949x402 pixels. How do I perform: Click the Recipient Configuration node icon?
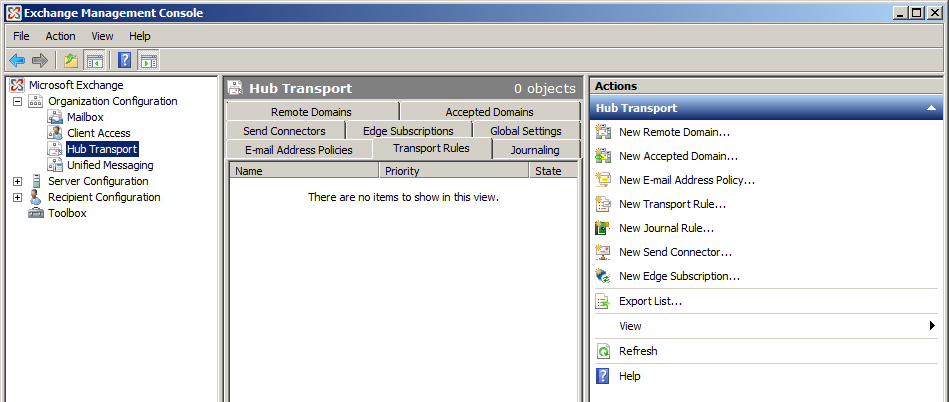coord(36,197)
